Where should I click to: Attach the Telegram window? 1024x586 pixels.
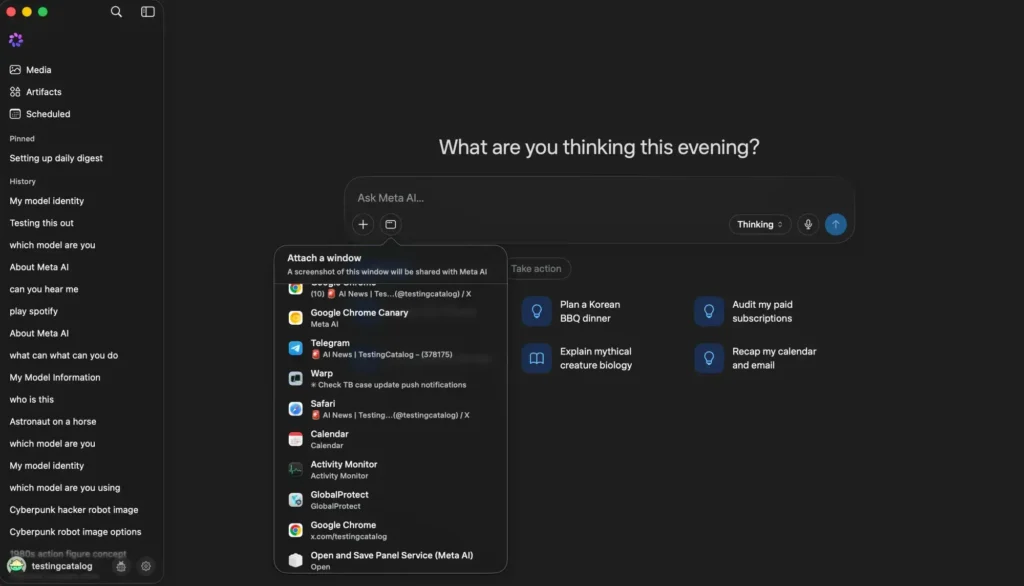pyautogui.click(x=391, y=348)
